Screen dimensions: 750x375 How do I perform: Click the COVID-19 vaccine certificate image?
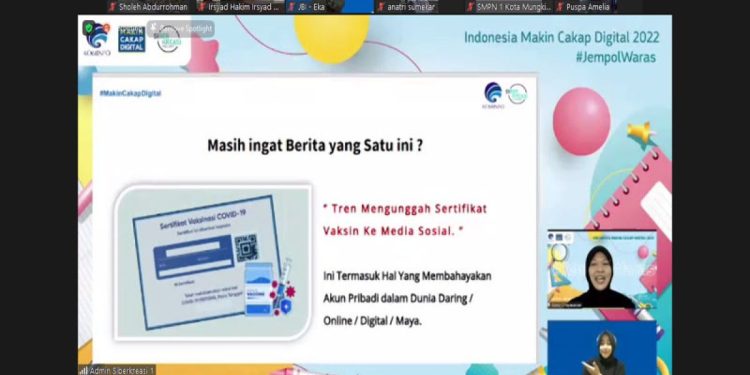213,262
